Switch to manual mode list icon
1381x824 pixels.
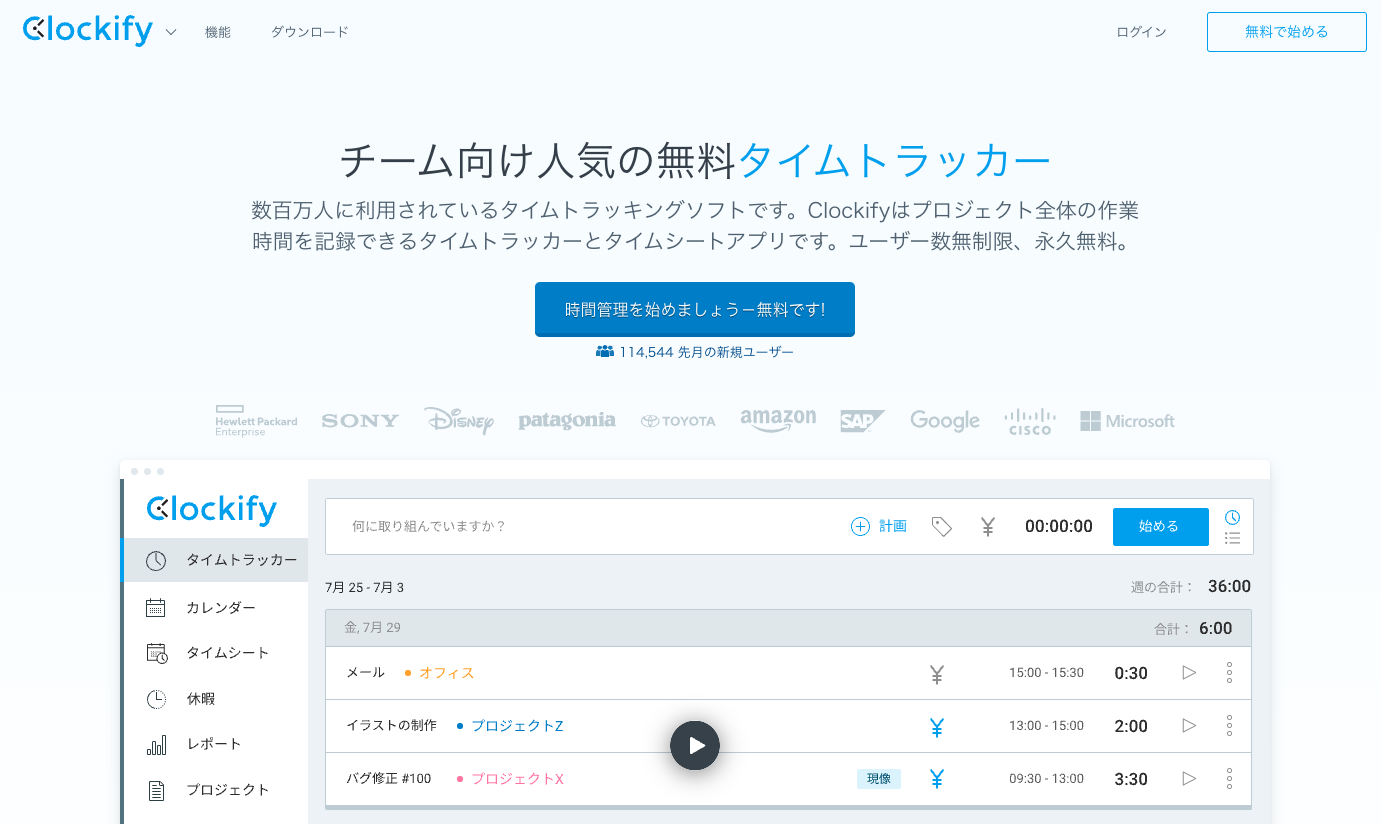(1233, 538)
